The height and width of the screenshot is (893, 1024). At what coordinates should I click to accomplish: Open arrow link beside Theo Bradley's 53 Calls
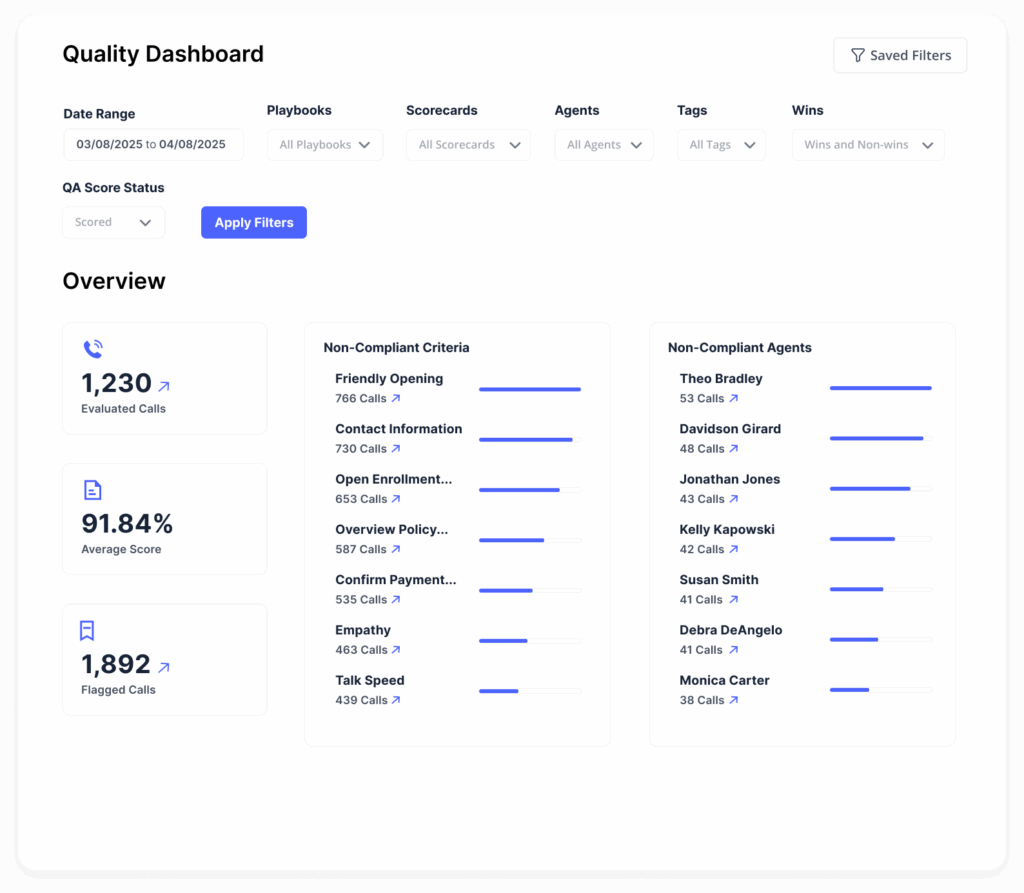coord(734,399)
